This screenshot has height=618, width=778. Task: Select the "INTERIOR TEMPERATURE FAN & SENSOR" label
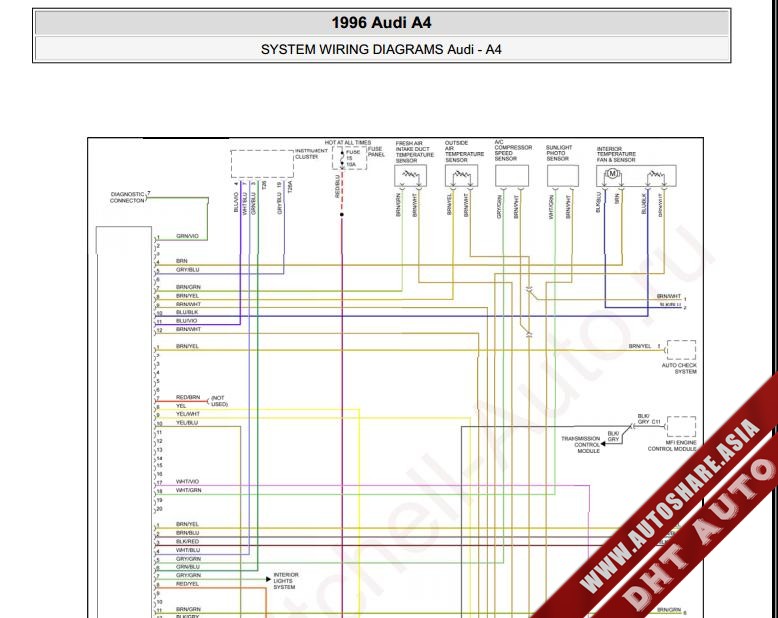[x=616, y=154]
